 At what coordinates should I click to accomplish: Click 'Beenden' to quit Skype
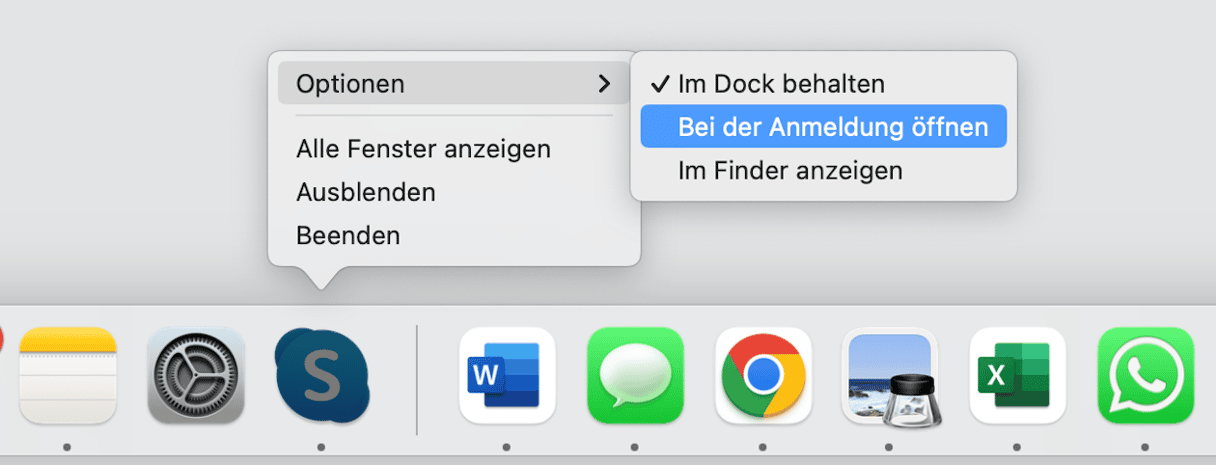point(348,236)
